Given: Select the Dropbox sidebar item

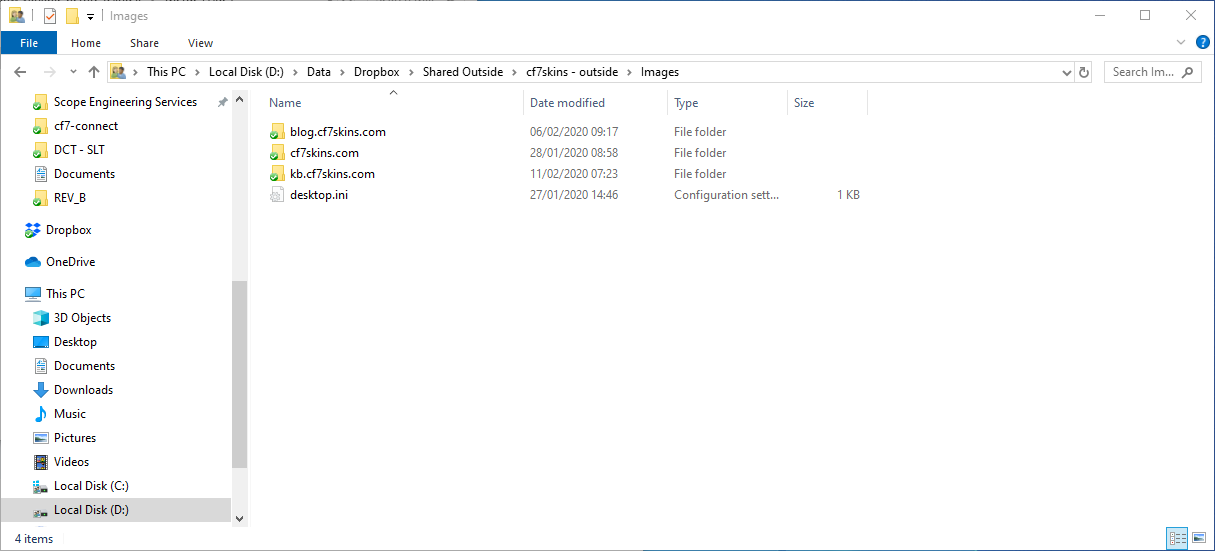Looking at the screenshot, I should pyautogui.click(x=68, y=230).
